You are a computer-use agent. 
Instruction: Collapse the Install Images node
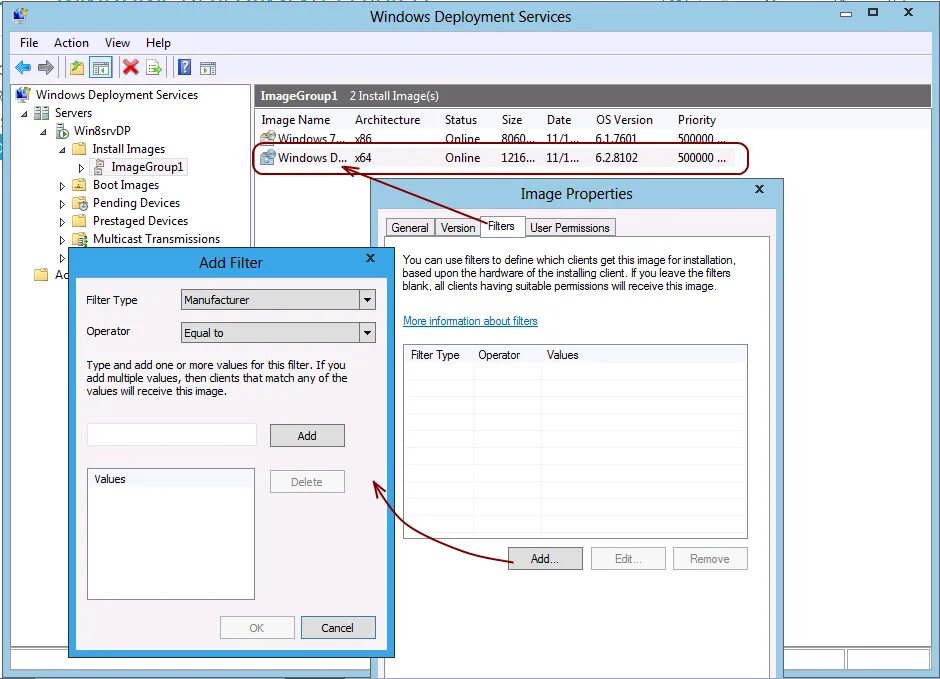pyautogui.click(x=62, y=149)
